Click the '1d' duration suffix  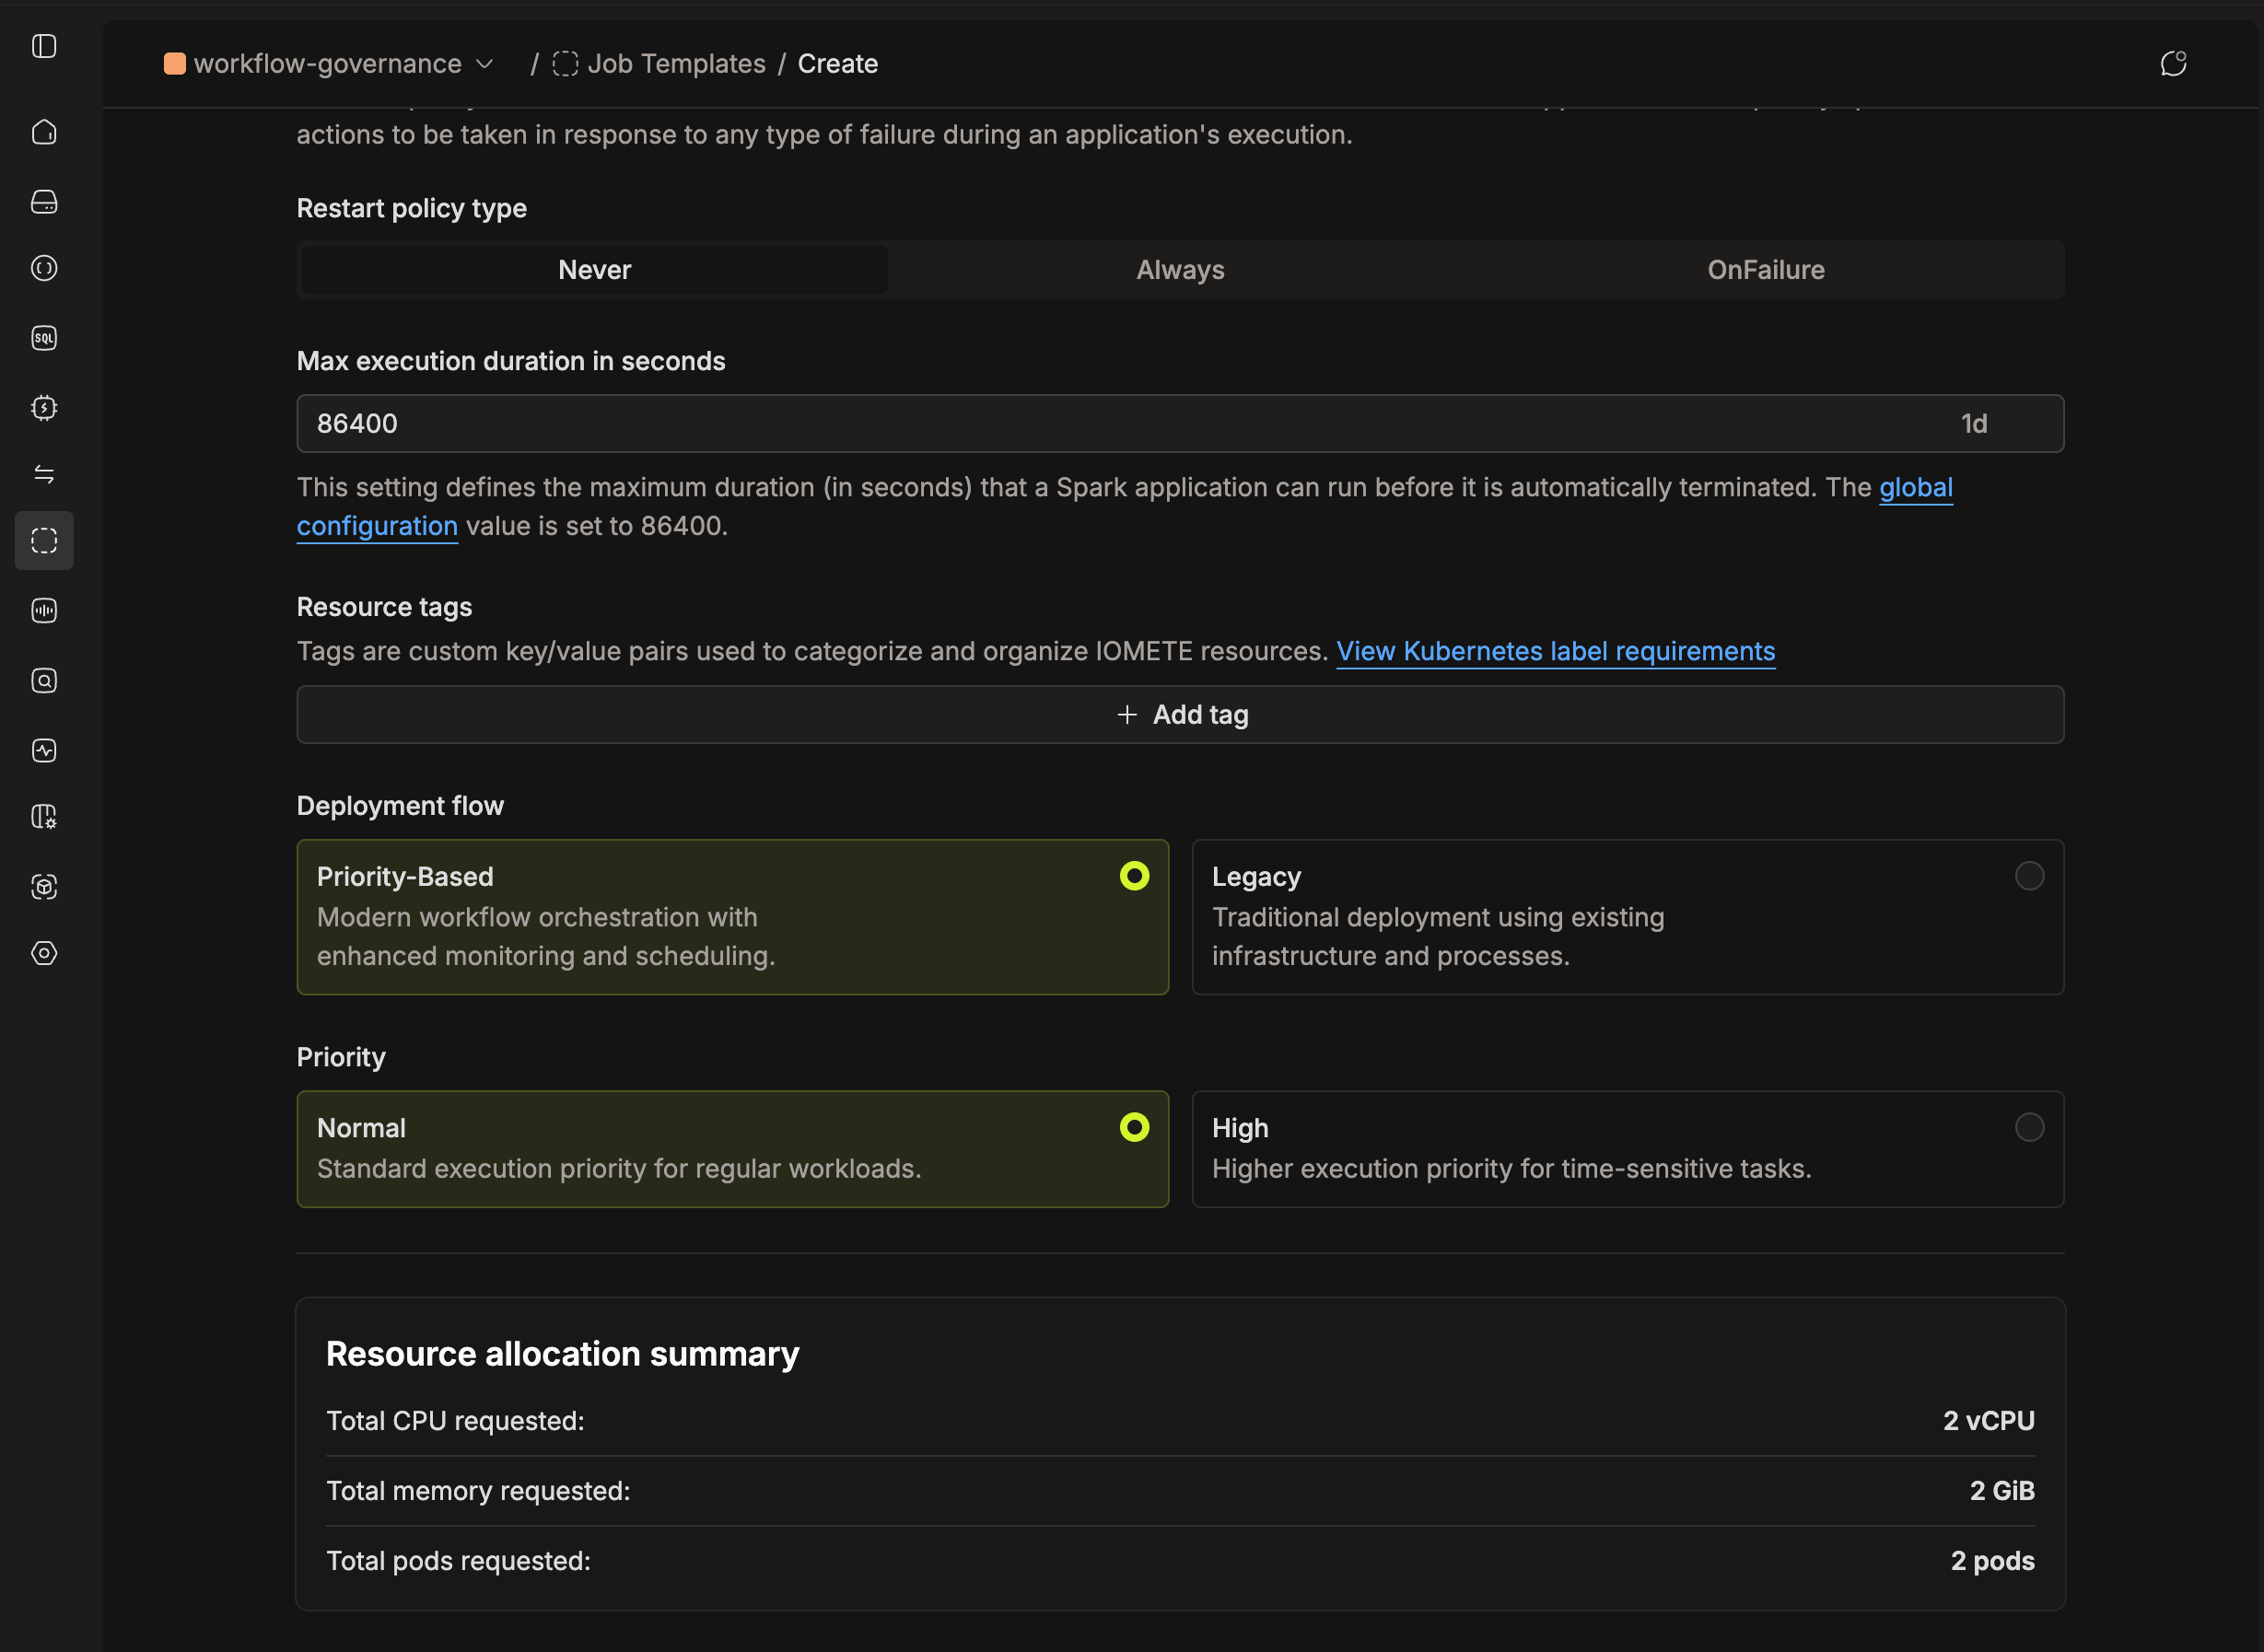[x=1973, y=424]
